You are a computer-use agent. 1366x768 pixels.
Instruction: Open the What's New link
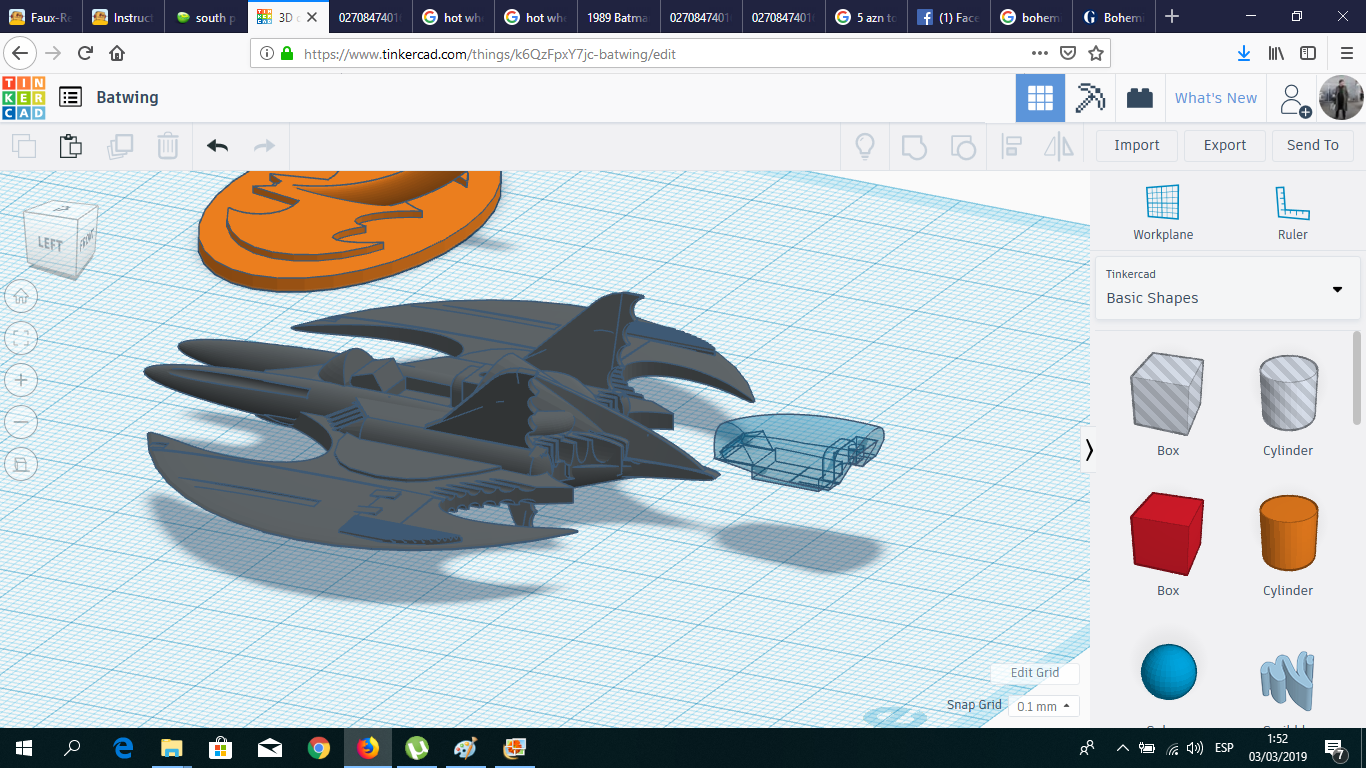(1216, 98)
